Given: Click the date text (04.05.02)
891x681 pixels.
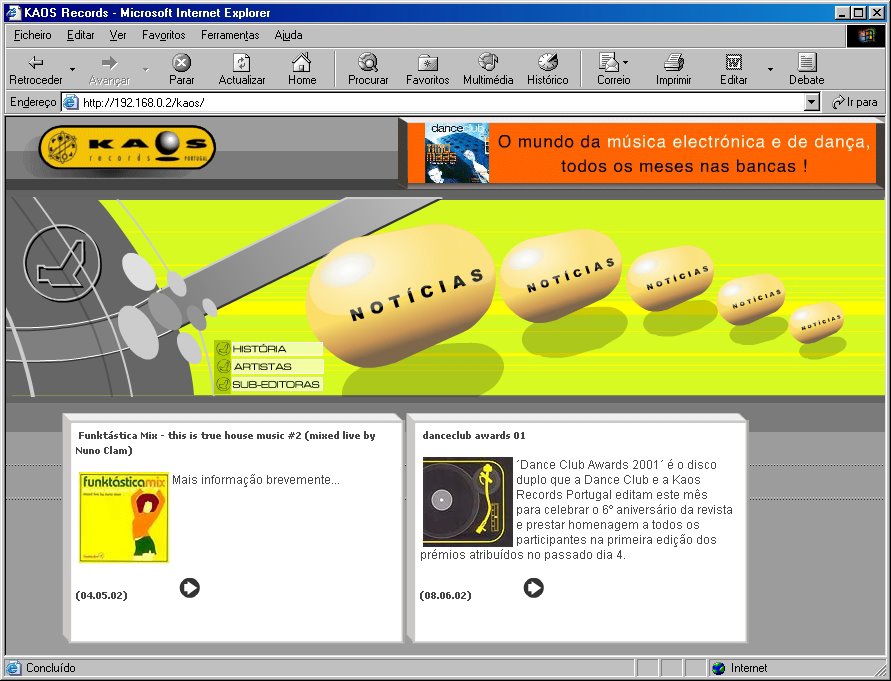Looking at the screenshot, I should 101,595.
